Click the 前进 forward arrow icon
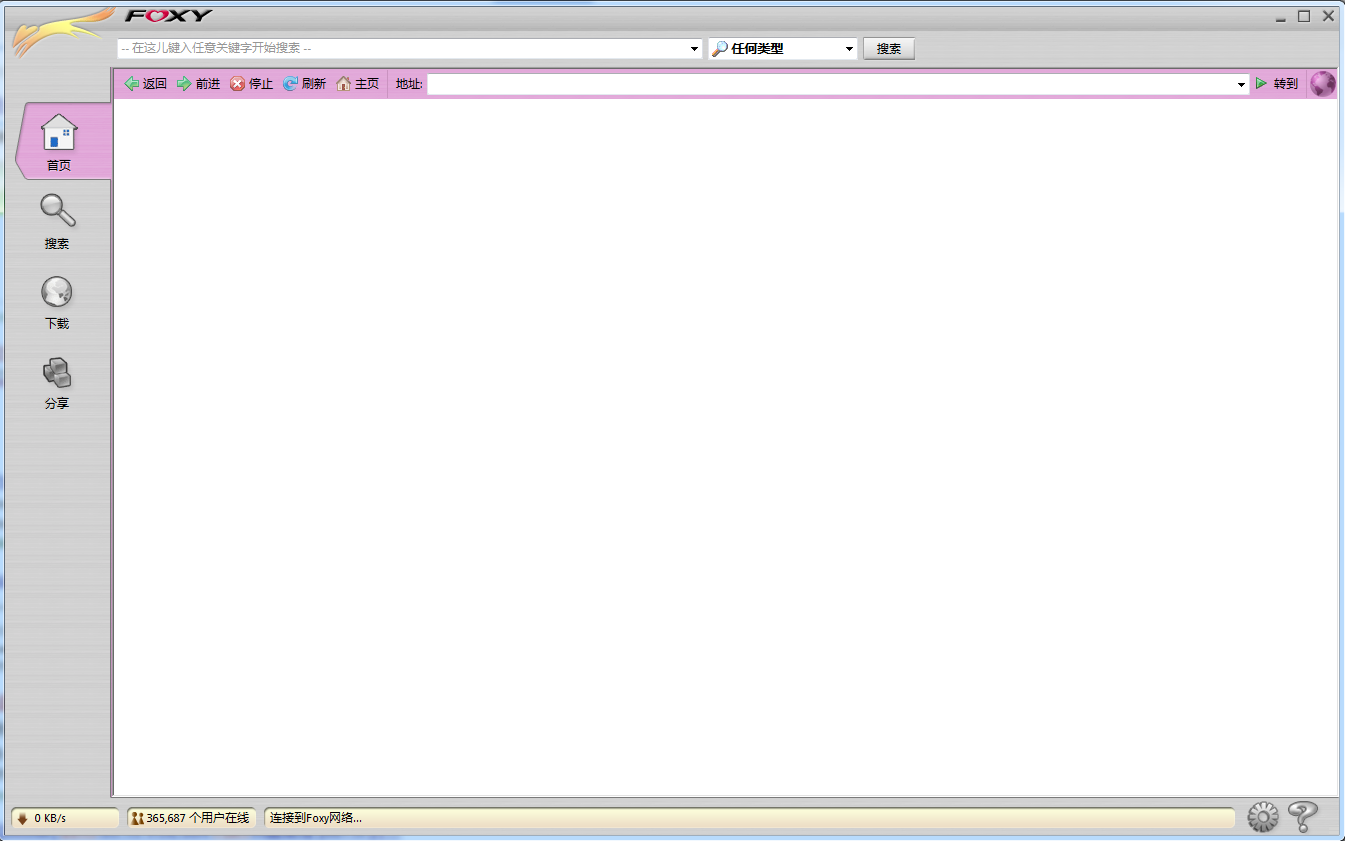The height and width of the screenshot is (841, 1345). click(184, 84)
